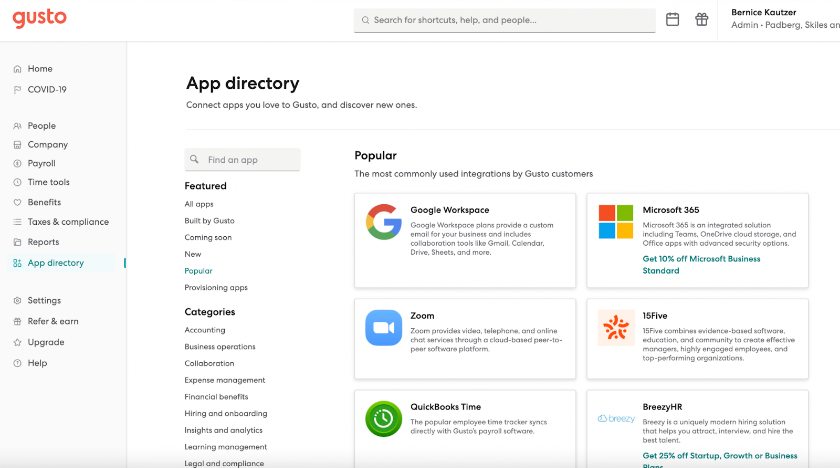Click the 15Five logo
The width and height of the screenshot is (840, 468).
(616, 328)
